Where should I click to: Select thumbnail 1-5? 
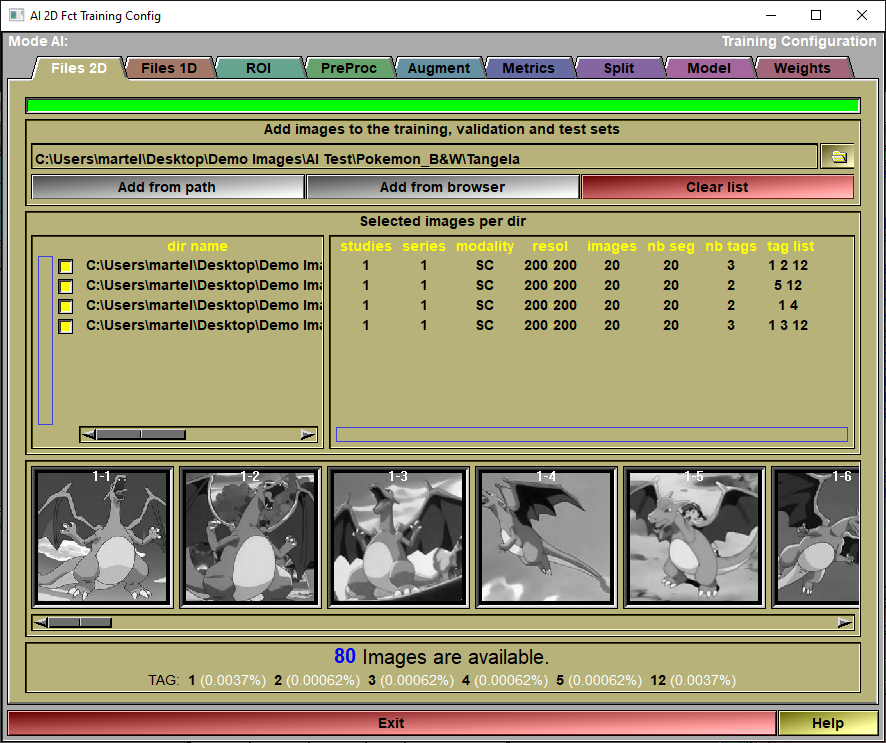(694, 537)
